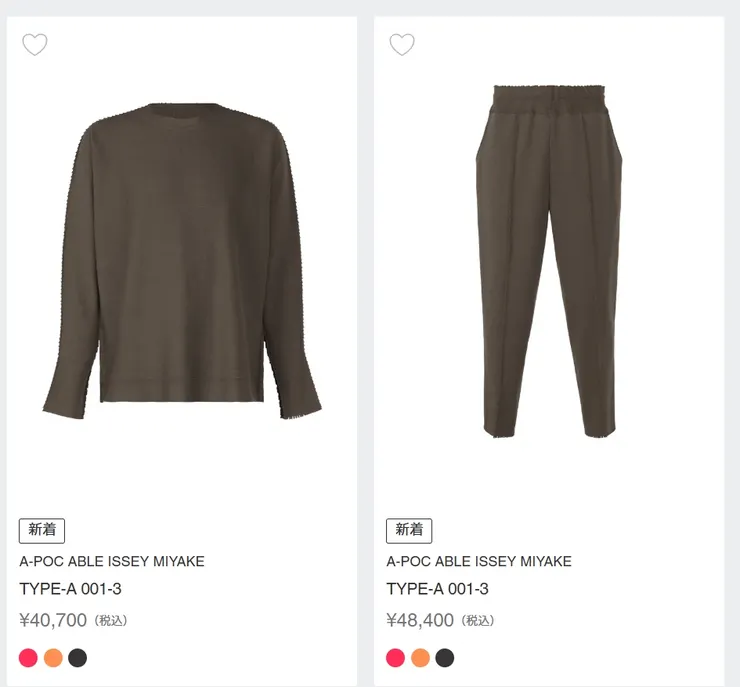Favorite the long-sleeve top with the heart icon
The height and width of the screenshot is (687, 740).
click(35, 45)
